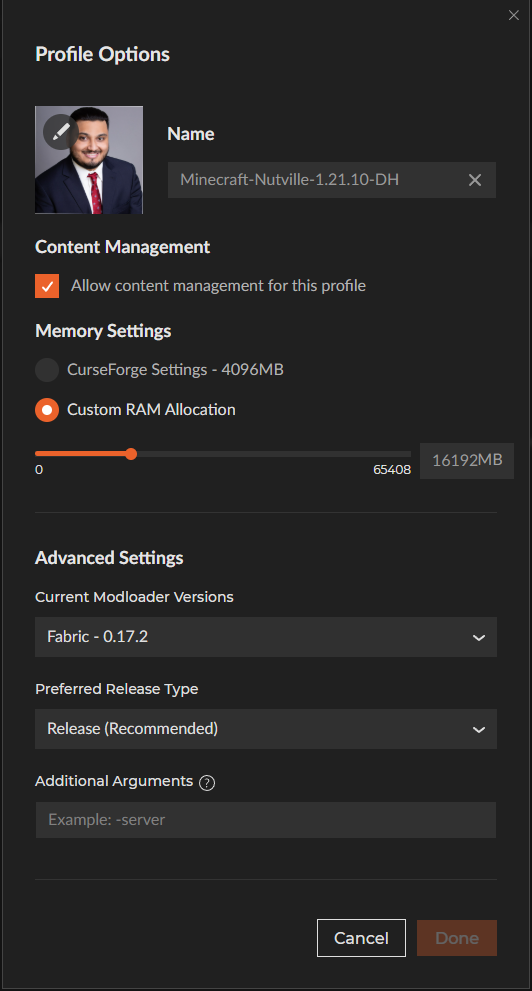Click the slider maximum label 65408

point(392,470)
